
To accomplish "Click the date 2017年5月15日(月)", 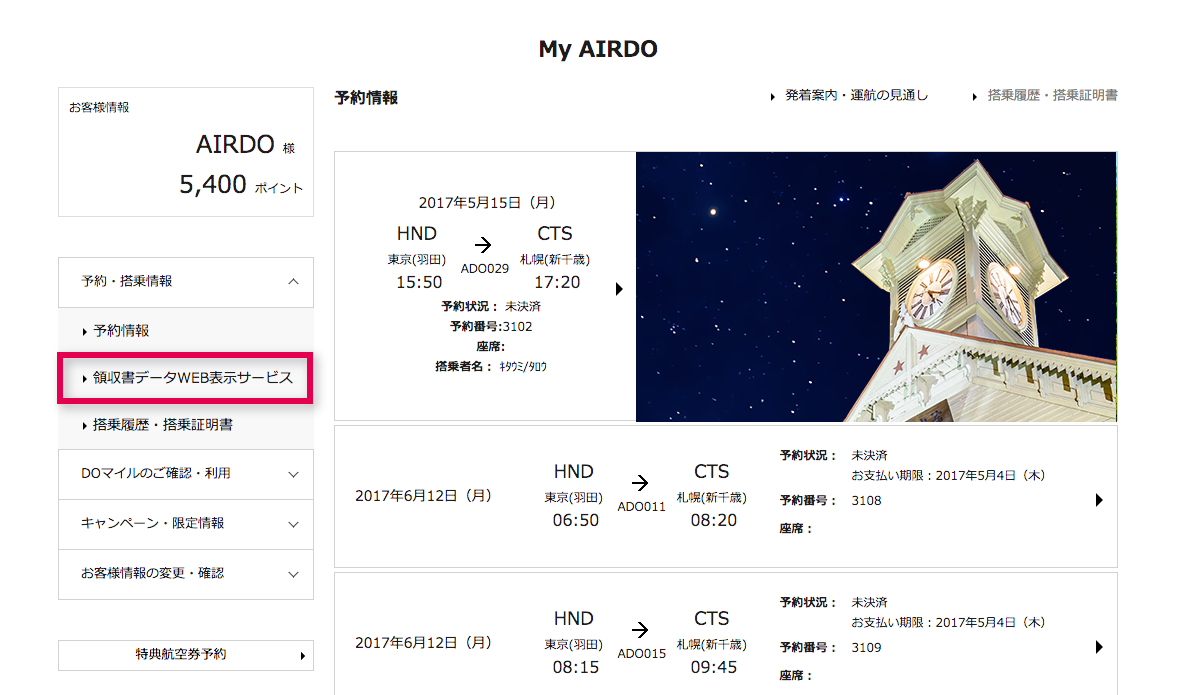I will 487,203.
